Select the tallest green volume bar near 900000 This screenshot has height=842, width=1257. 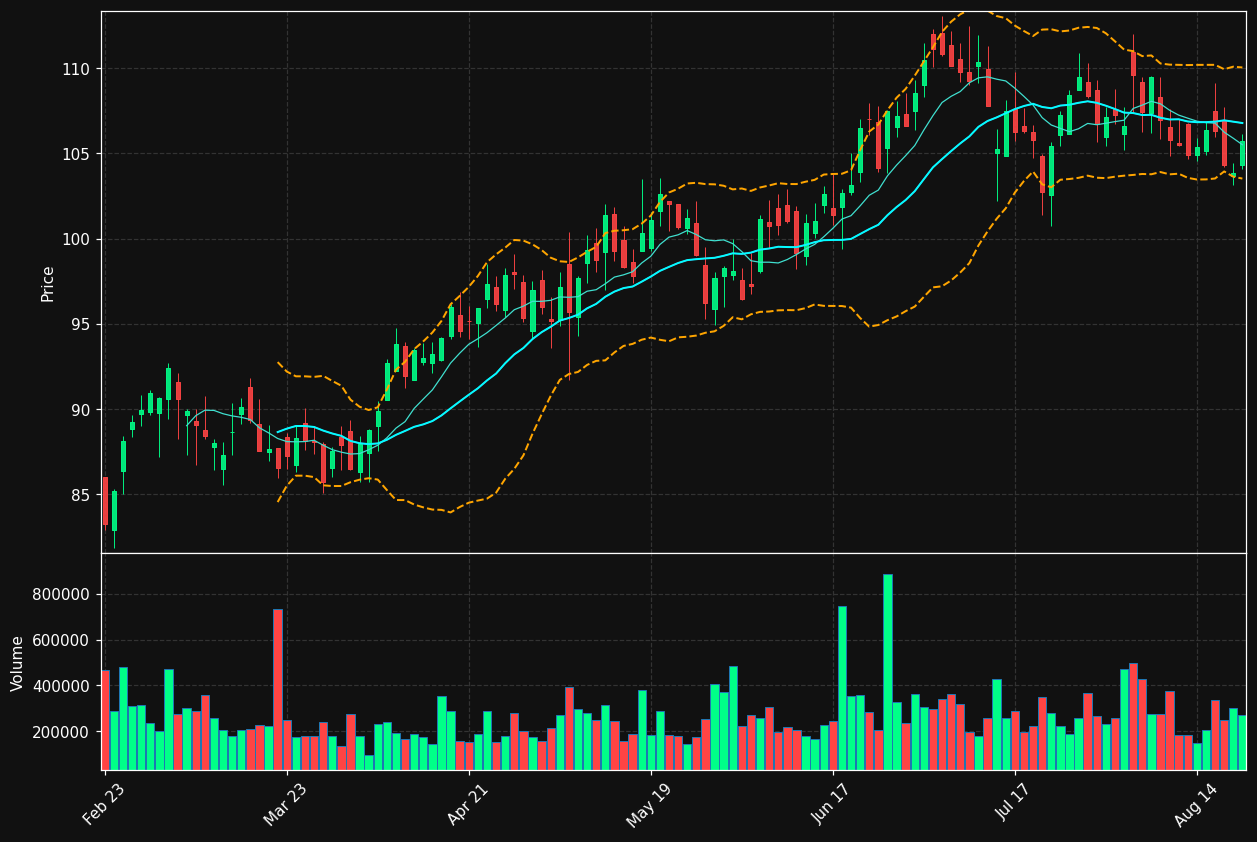[x=887, y=672]
